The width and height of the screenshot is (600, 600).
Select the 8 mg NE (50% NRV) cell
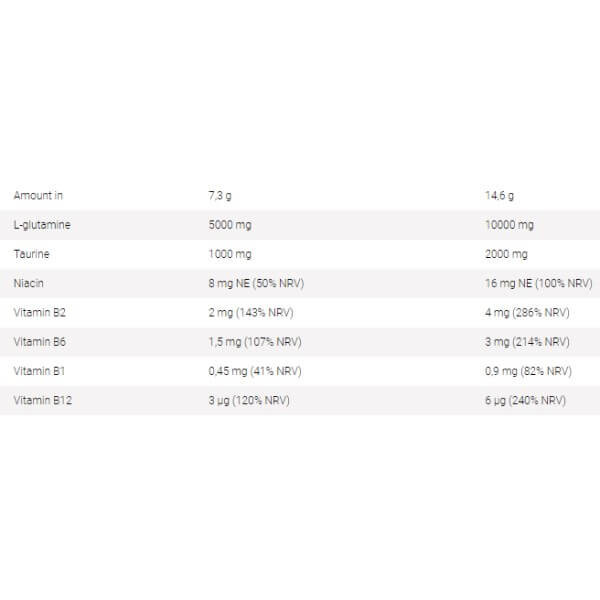(255, 283)
